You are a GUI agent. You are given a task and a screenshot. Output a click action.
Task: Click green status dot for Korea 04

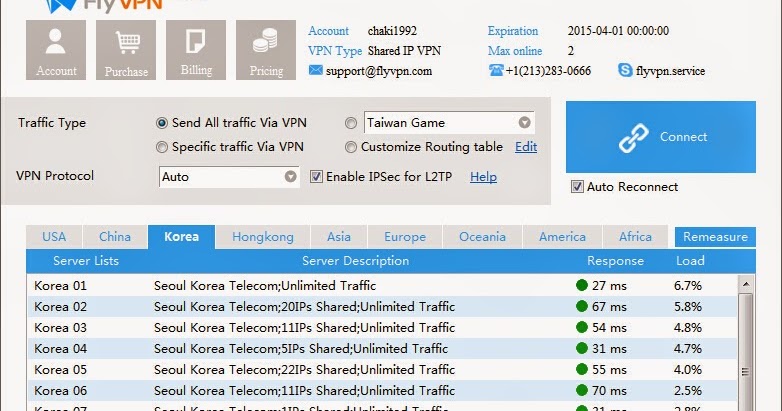[582, 348]
